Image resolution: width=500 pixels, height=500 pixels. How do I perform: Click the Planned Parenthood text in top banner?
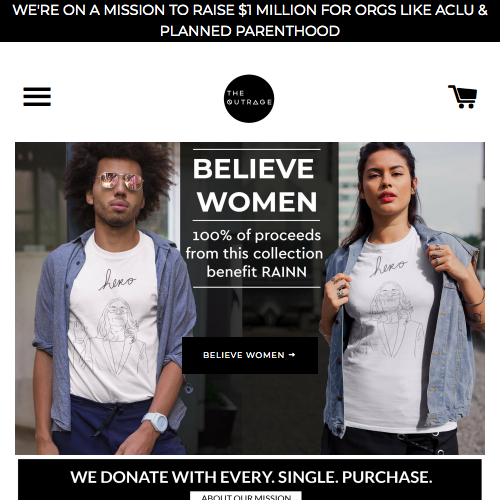coord(250,31)
